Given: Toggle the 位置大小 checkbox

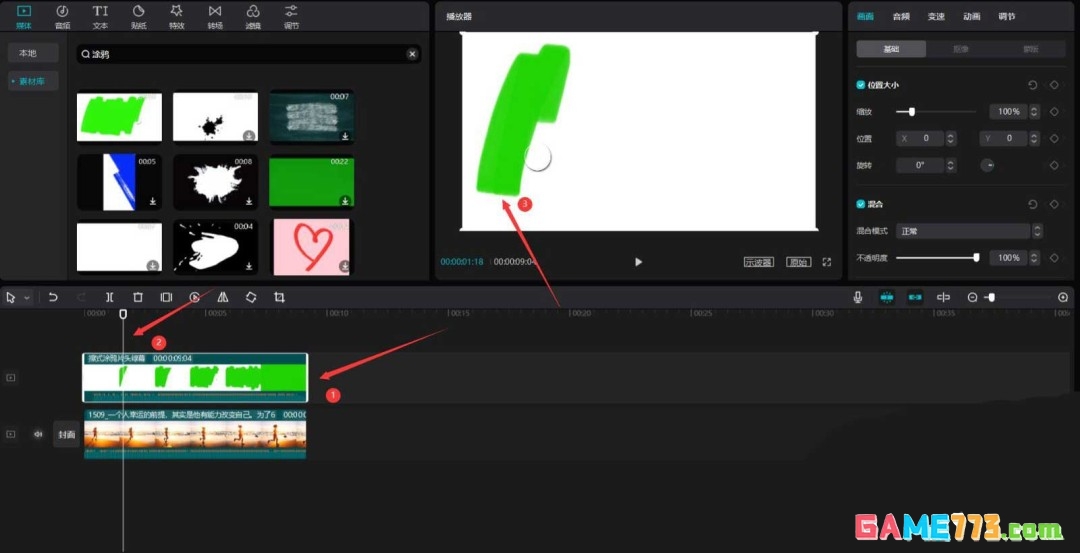Looking at the screenshot, I should point(861,86).
